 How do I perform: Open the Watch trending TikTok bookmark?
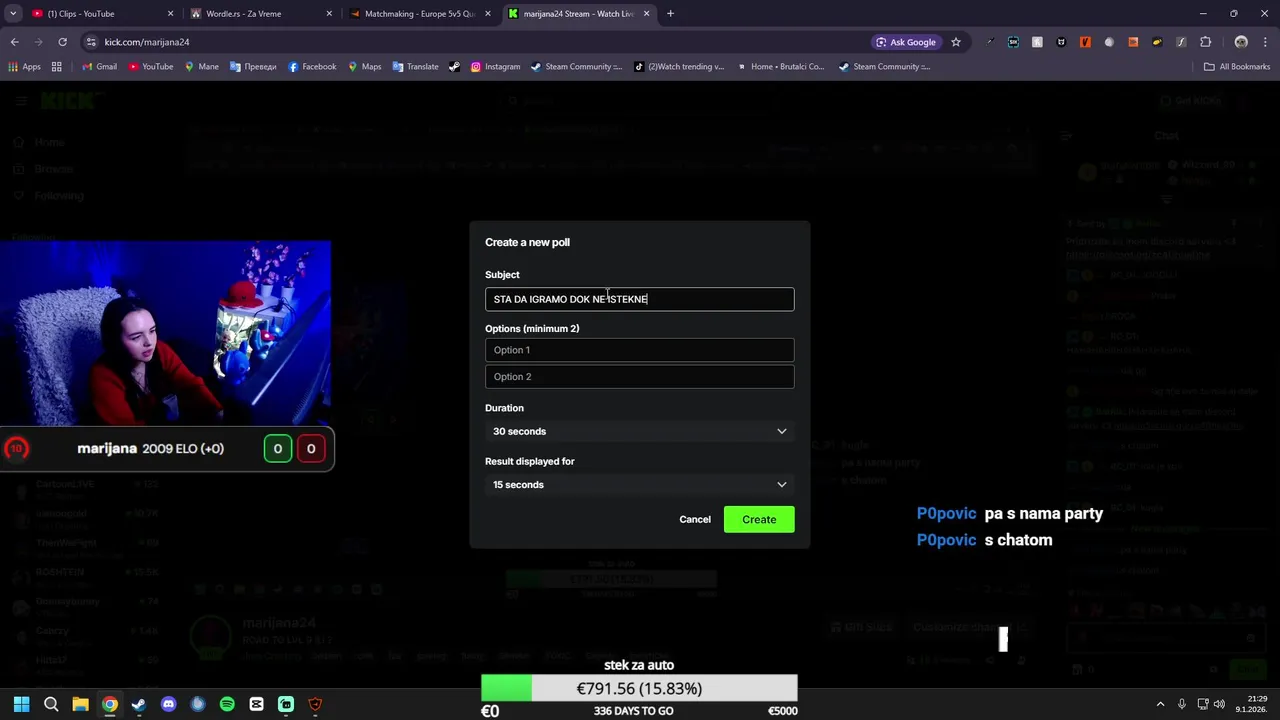coord(679,67)
